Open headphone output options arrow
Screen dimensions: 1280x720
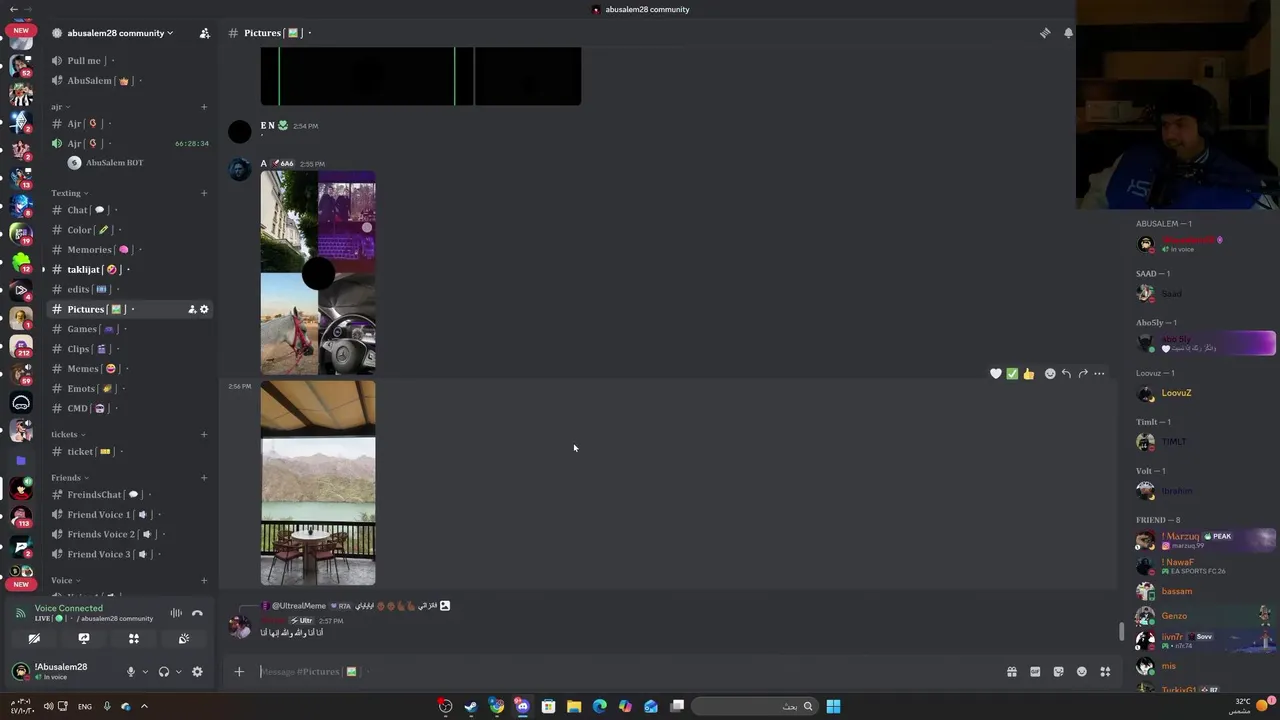tap(178, 672)
